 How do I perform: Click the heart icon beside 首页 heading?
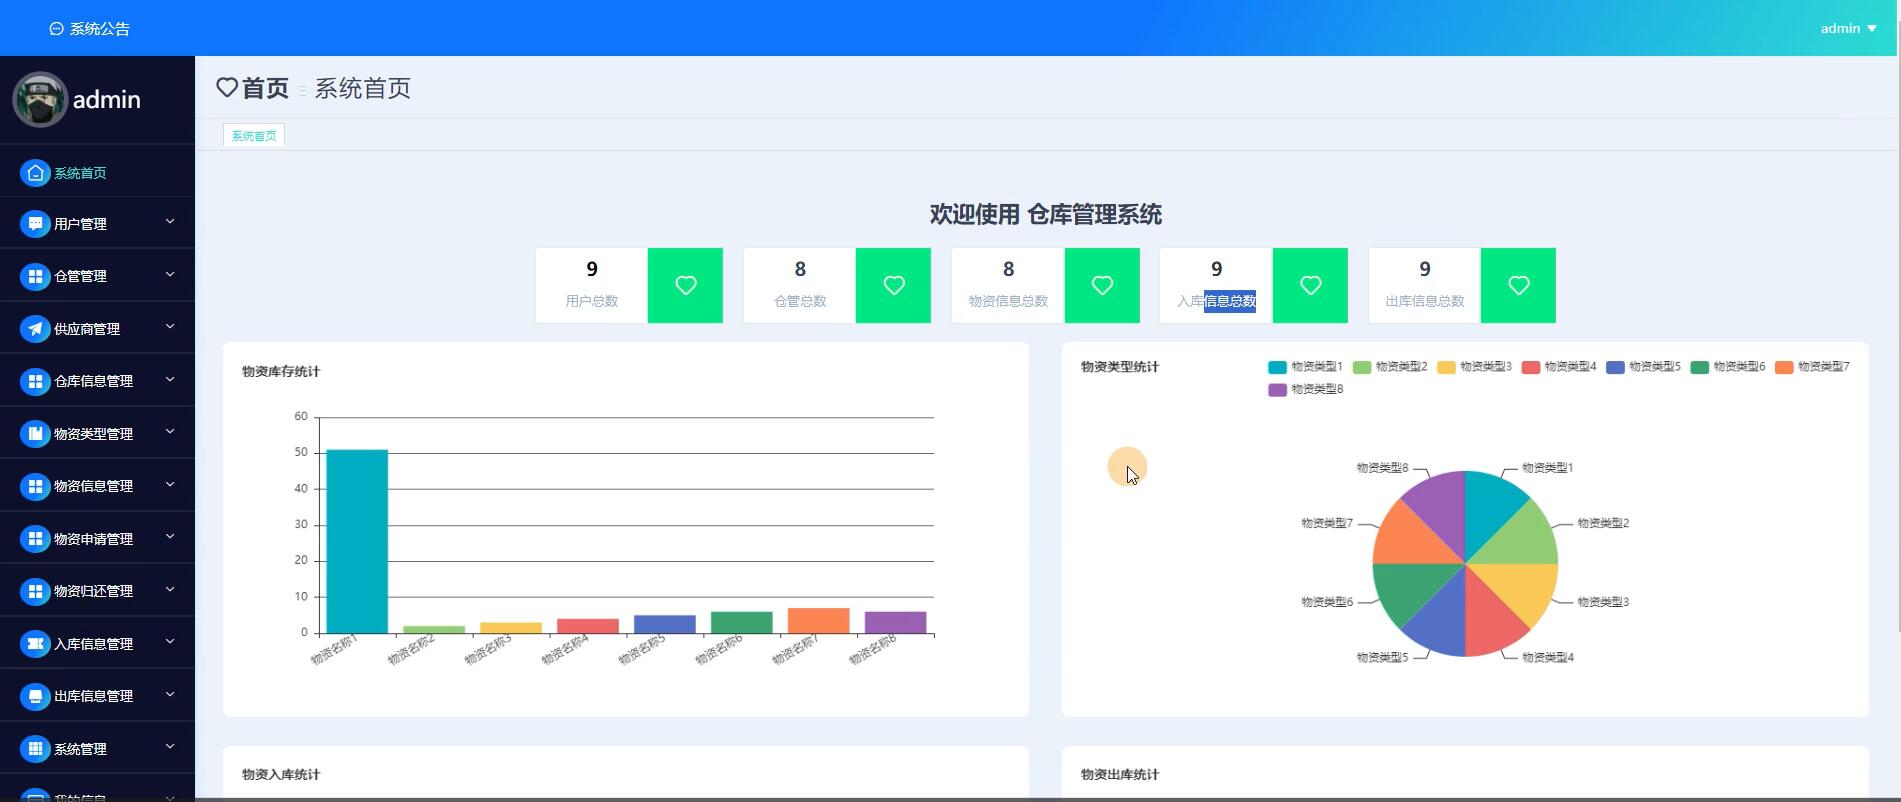(x=227, y=88)
